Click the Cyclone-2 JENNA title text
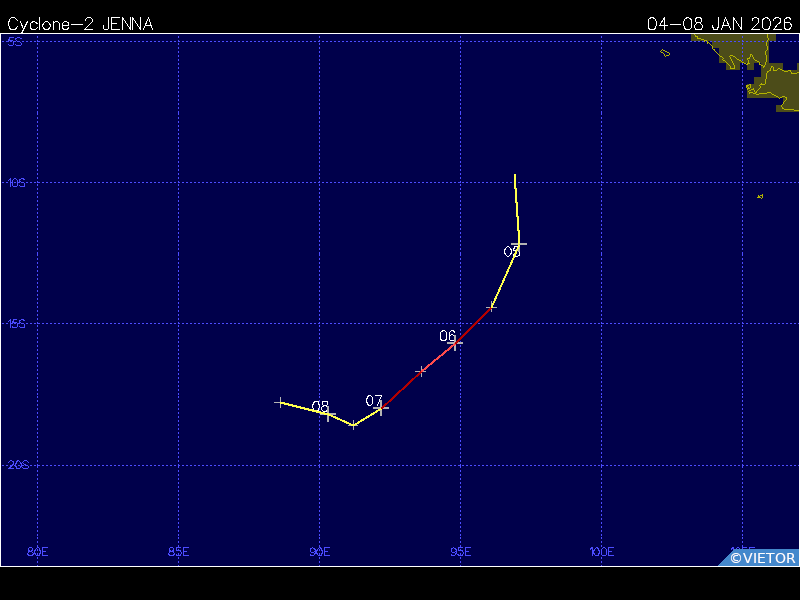This screenshot has width=800, height=600. pyautogui.click(x=80, y=24)
